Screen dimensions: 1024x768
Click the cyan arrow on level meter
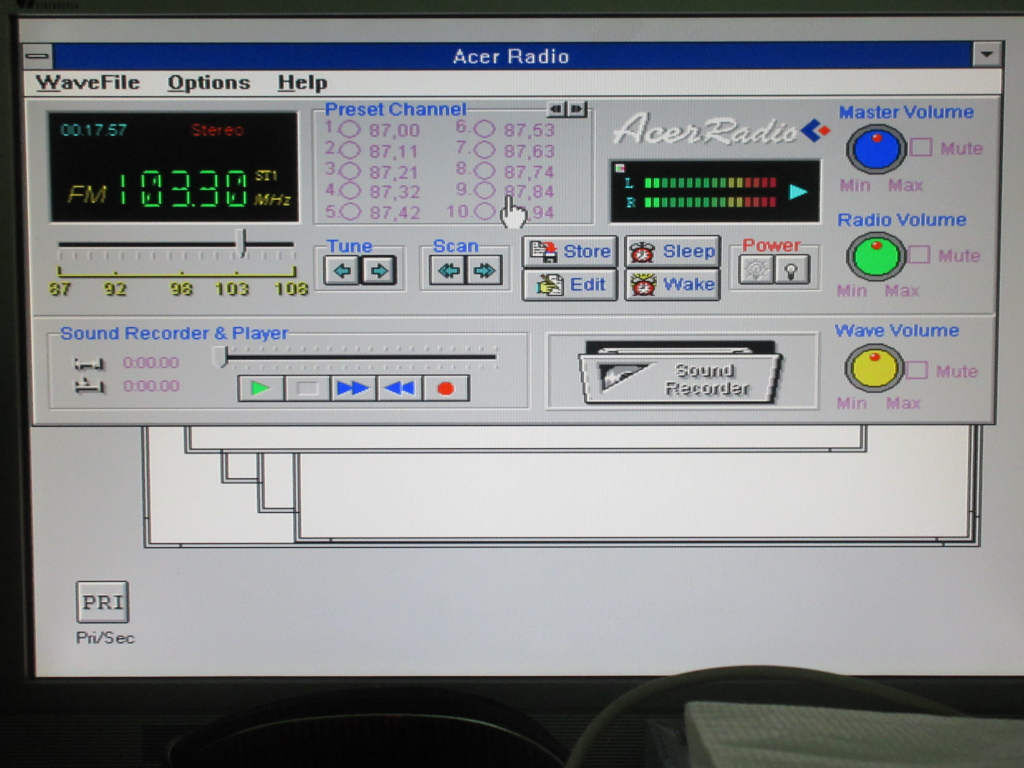click(798, 191)
